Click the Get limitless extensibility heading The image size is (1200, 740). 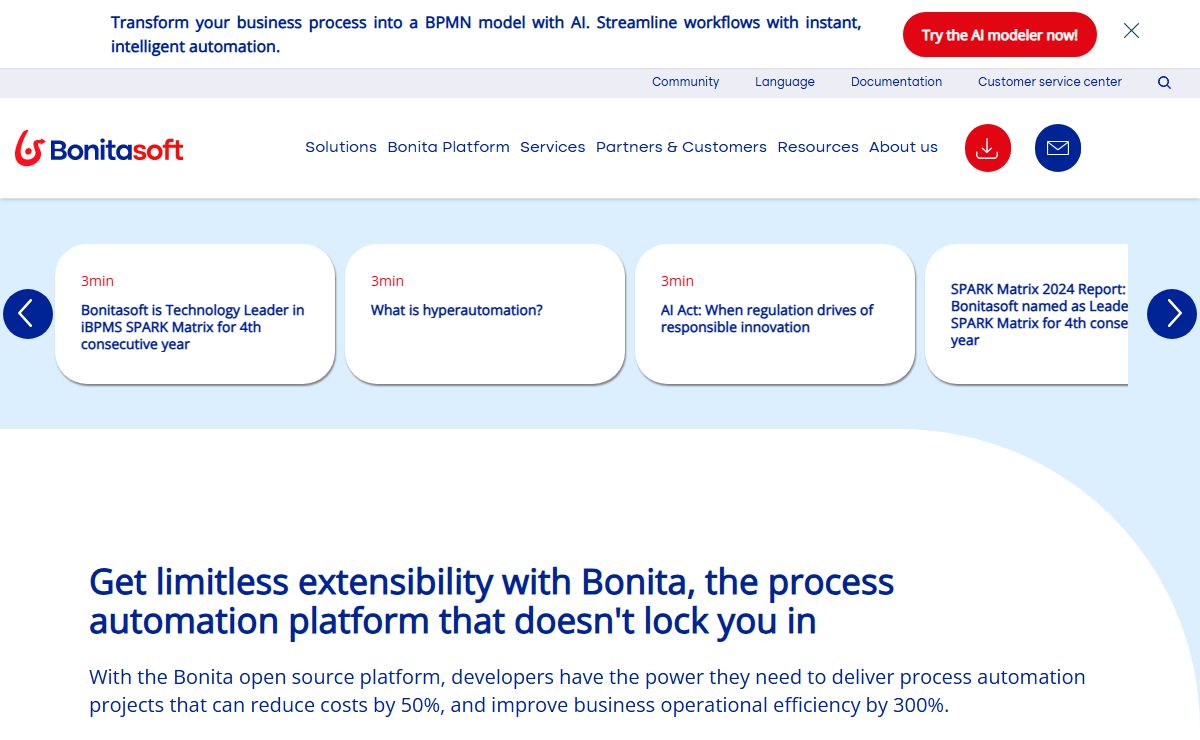coord(491,601)
